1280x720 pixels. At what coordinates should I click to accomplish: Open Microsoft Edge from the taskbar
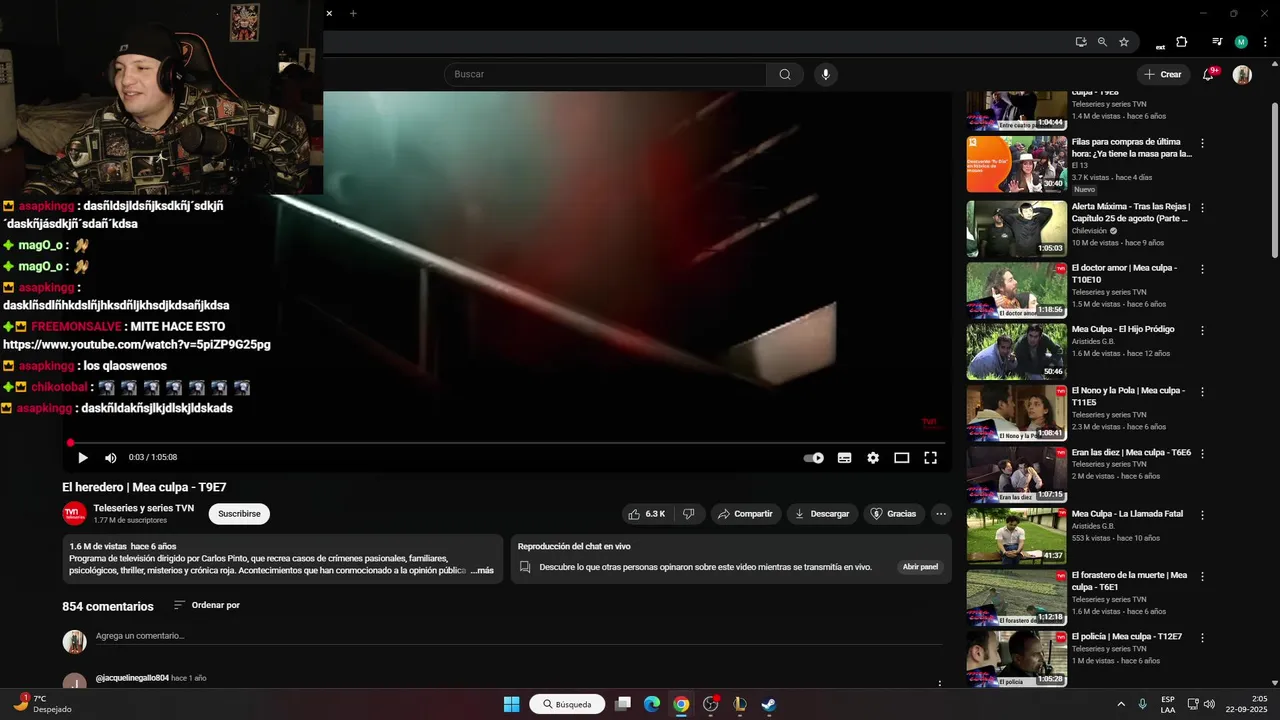[652, 704]
